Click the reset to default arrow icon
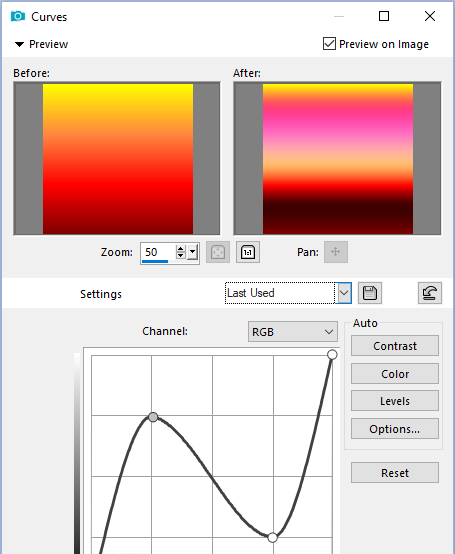The image size is (455, 554). (x=430, y=293)
